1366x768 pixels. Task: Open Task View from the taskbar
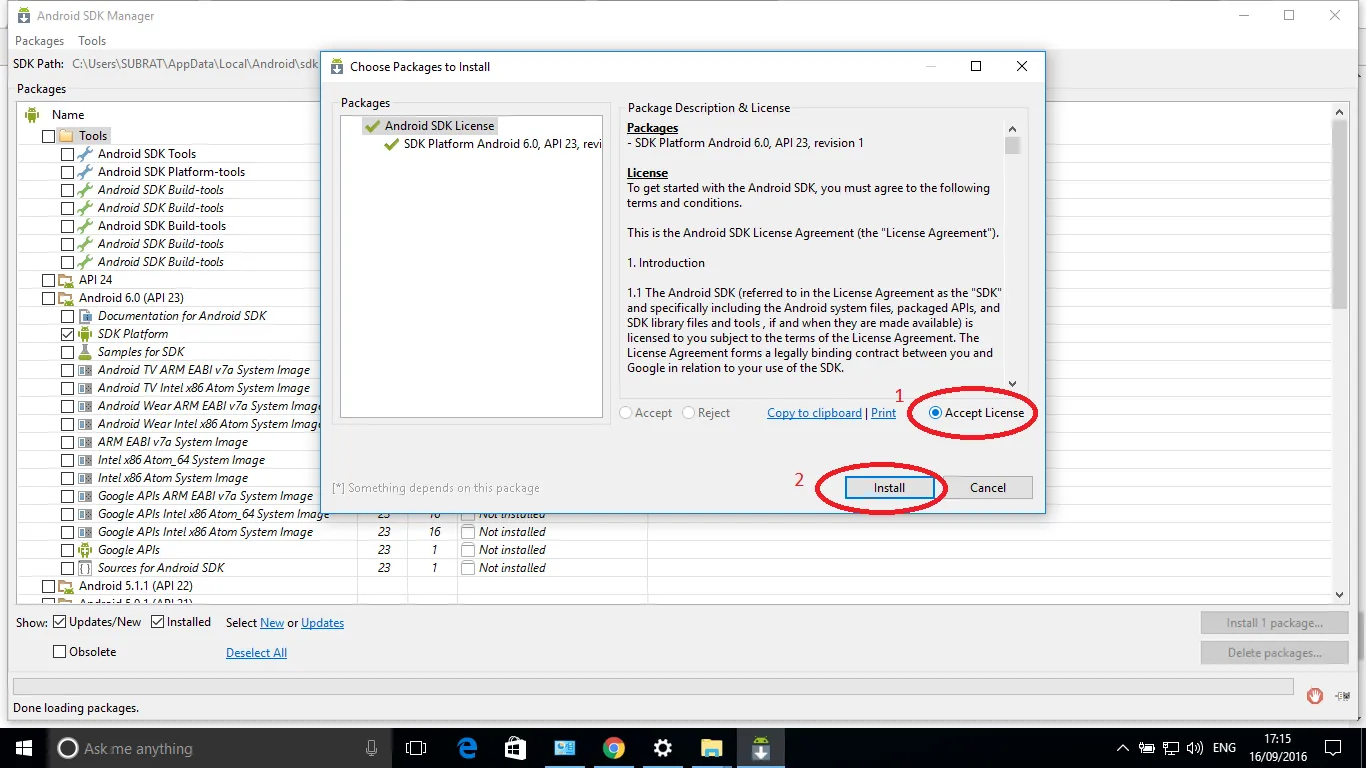click(x=416, y=748)
